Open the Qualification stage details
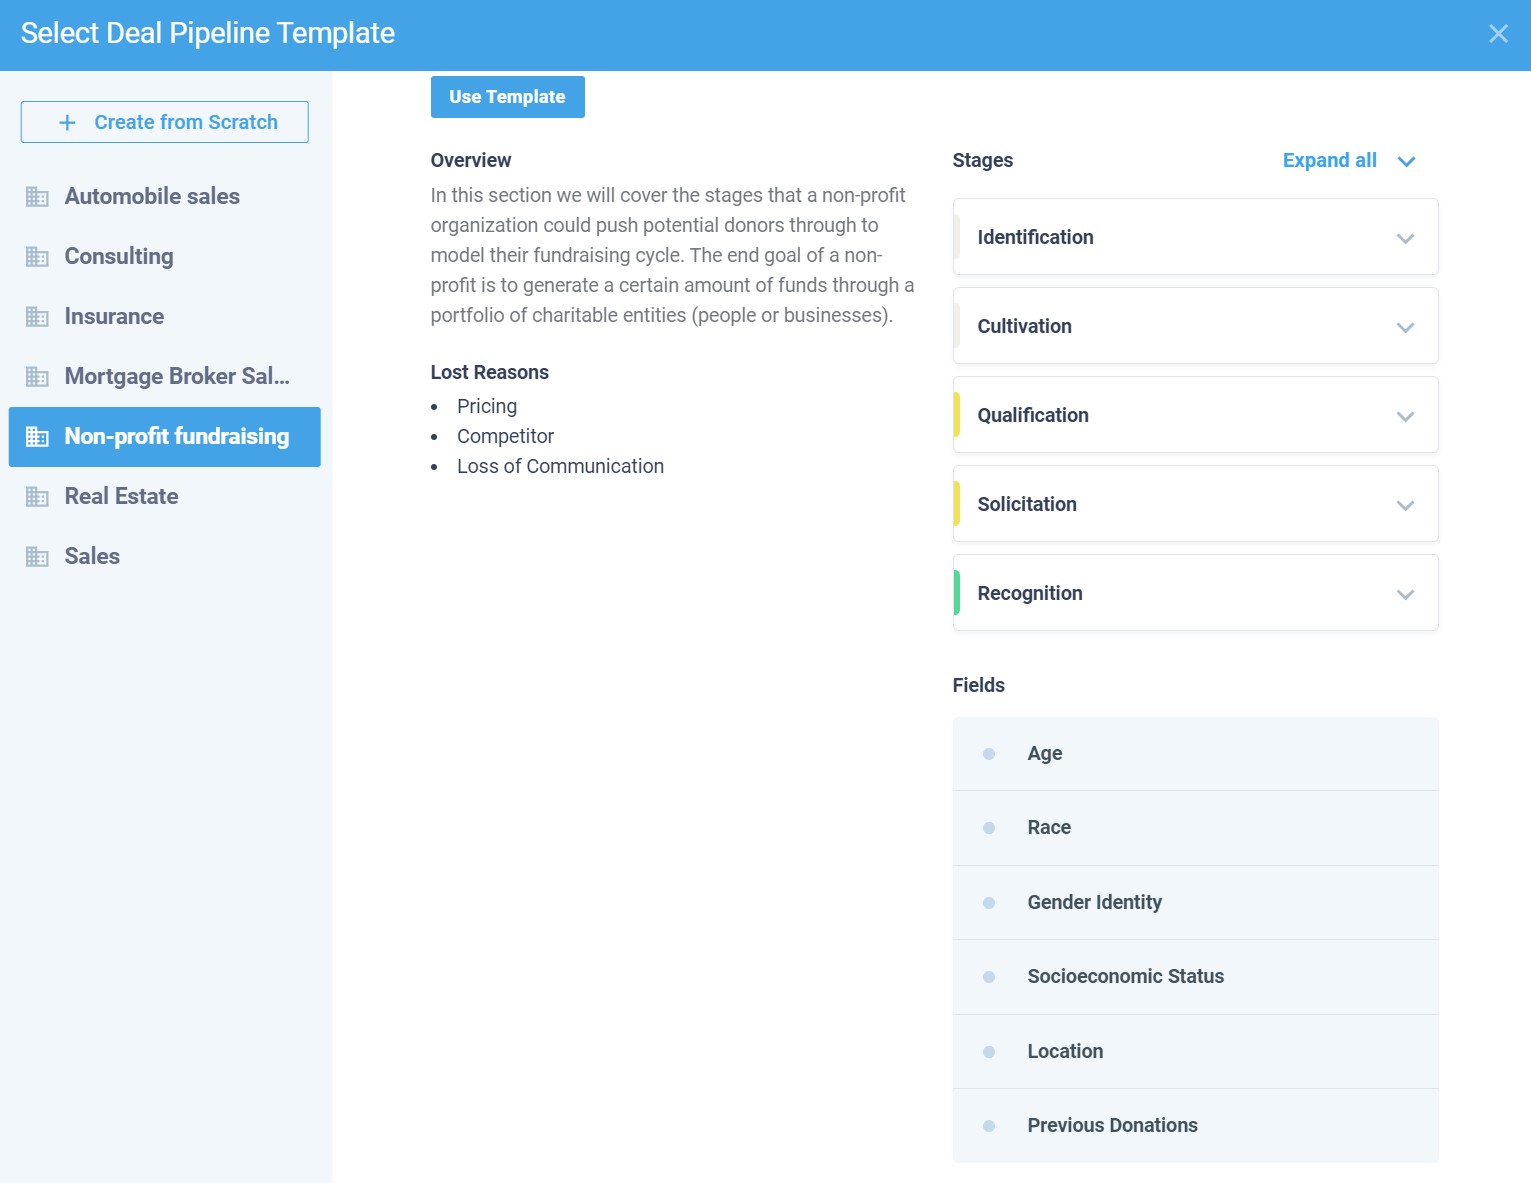This screenshot has height=1183, width=1531. (x=1404, y=416)
